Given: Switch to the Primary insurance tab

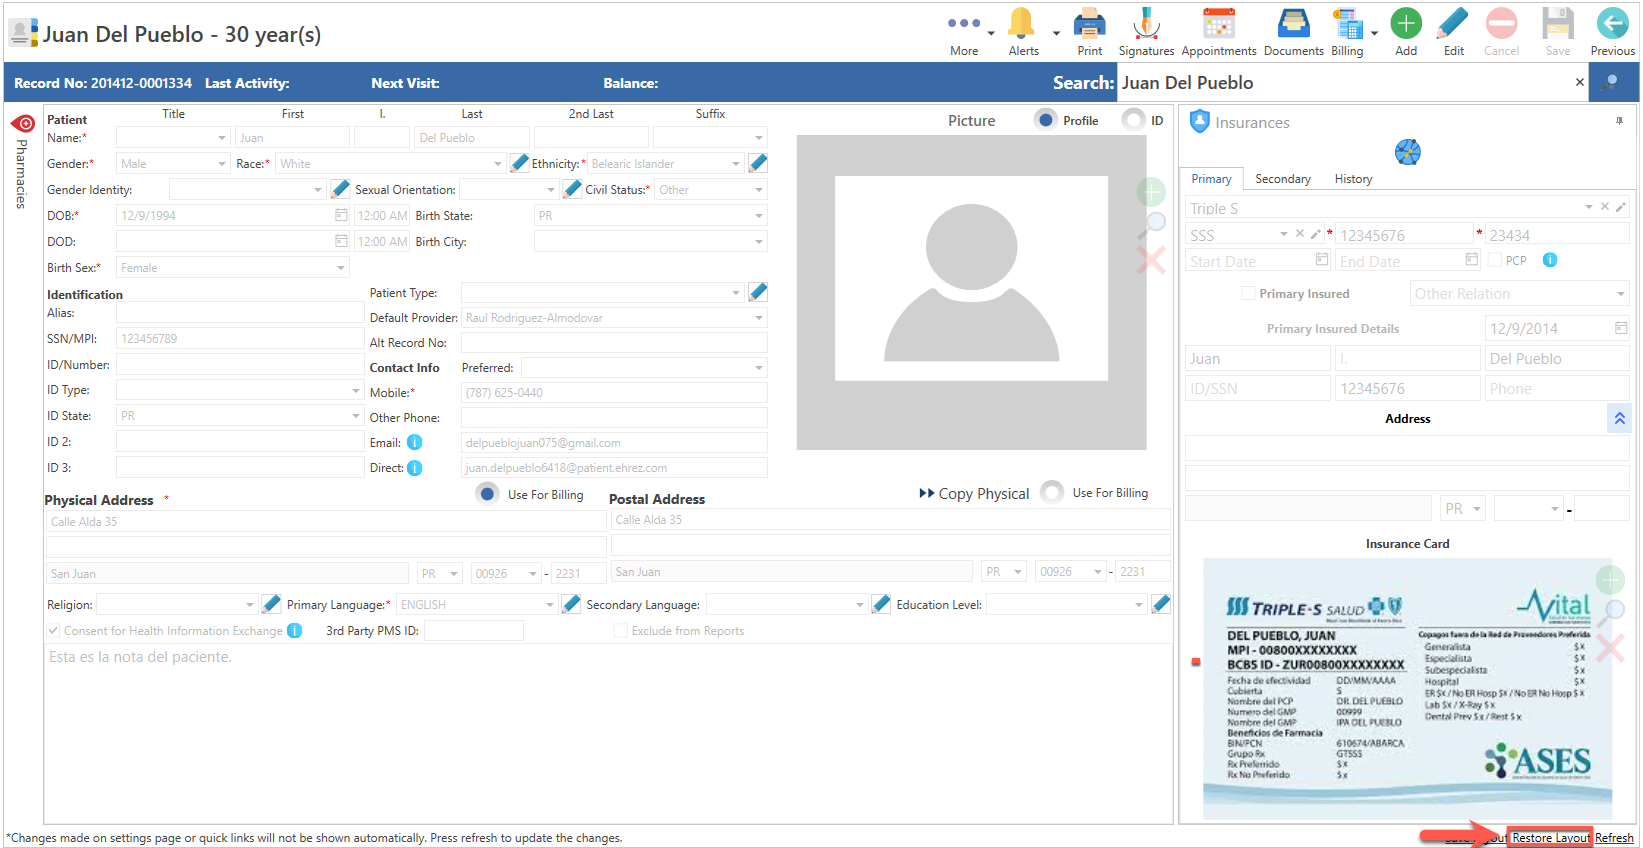Looking at the screenshot, I should (1211, 179).
